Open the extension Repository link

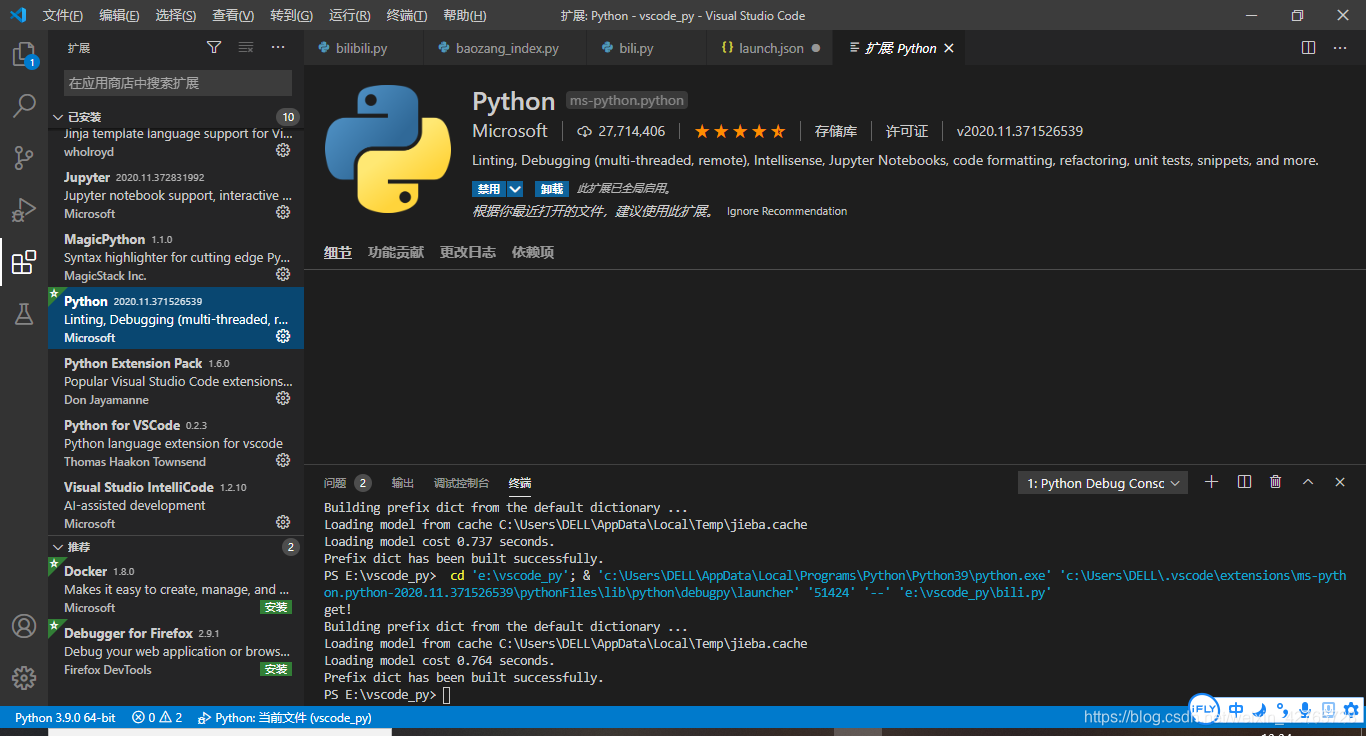tap(836, 131)
